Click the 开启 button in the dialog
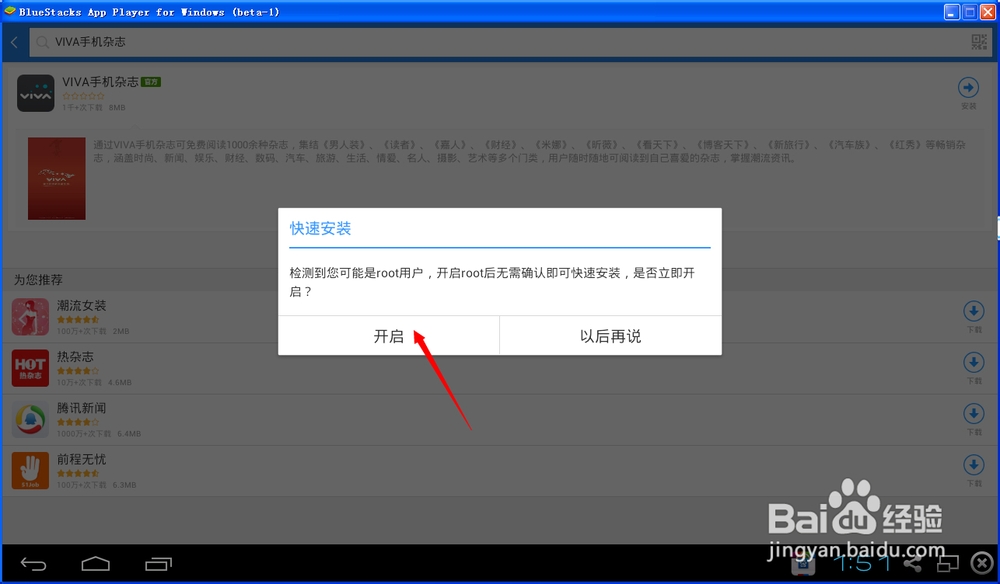 coord(388,336)
